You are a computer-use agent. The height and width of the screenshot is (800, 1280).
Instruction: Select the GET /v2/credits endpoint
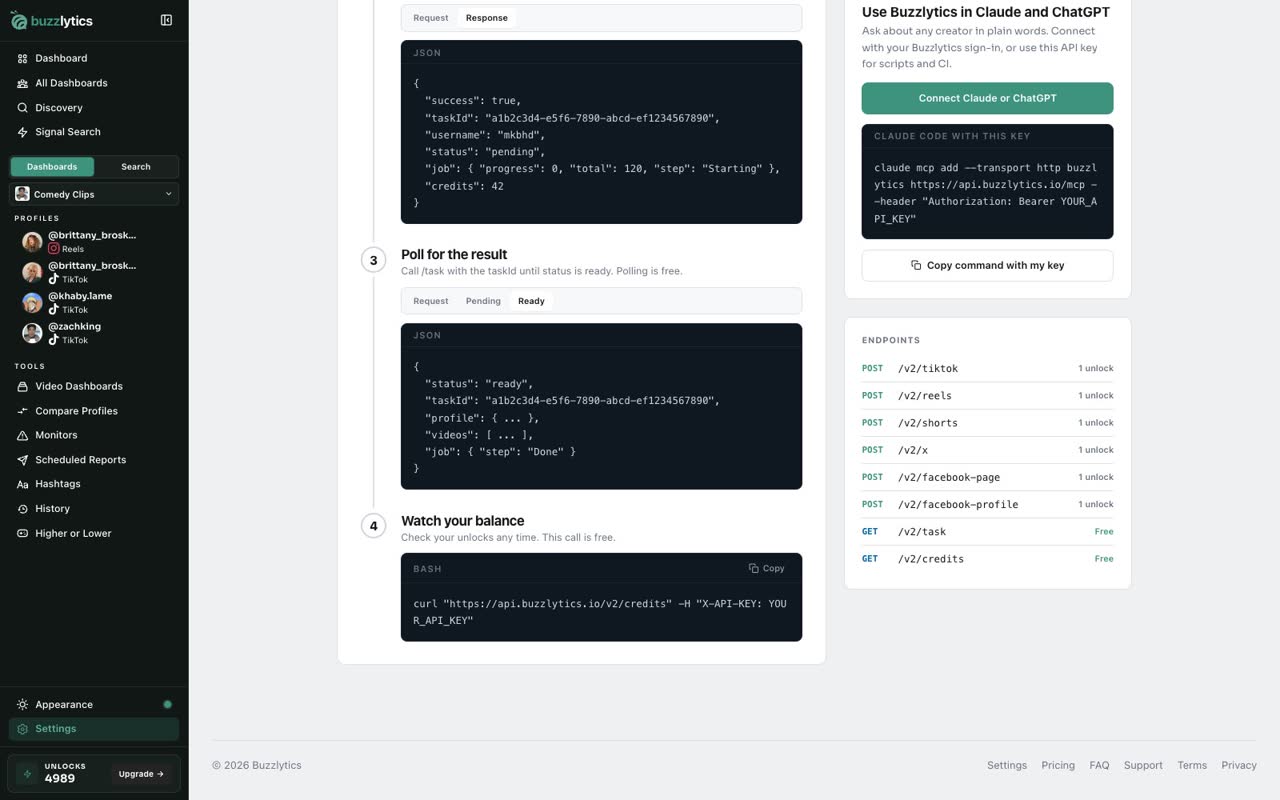(x=987, y=559)
